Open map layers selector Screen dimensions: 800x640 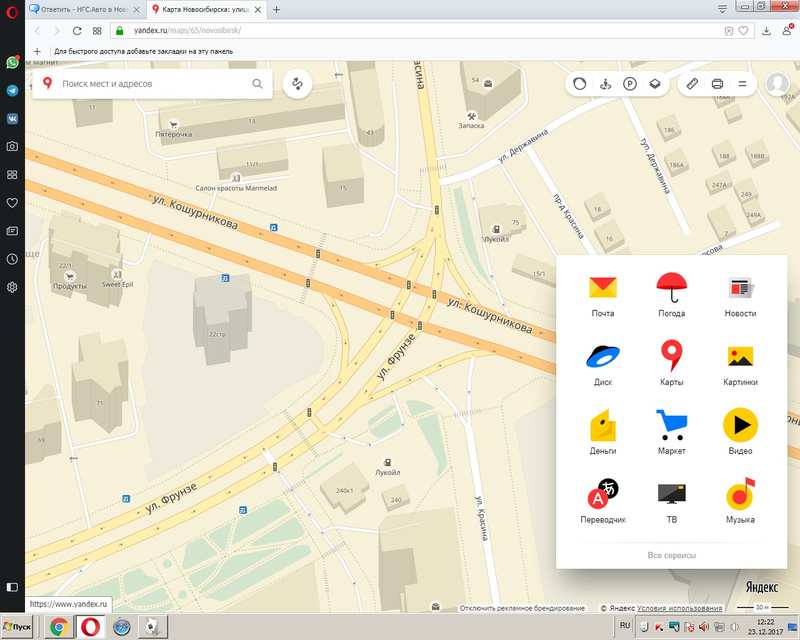pos(655,85)
